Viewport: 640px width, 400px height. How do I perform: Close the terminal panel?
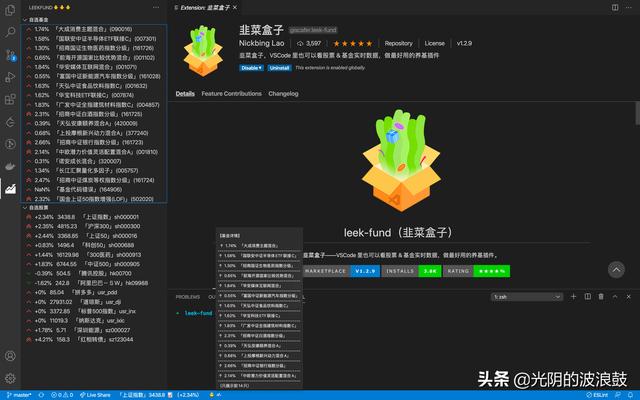tap(629, 296)
